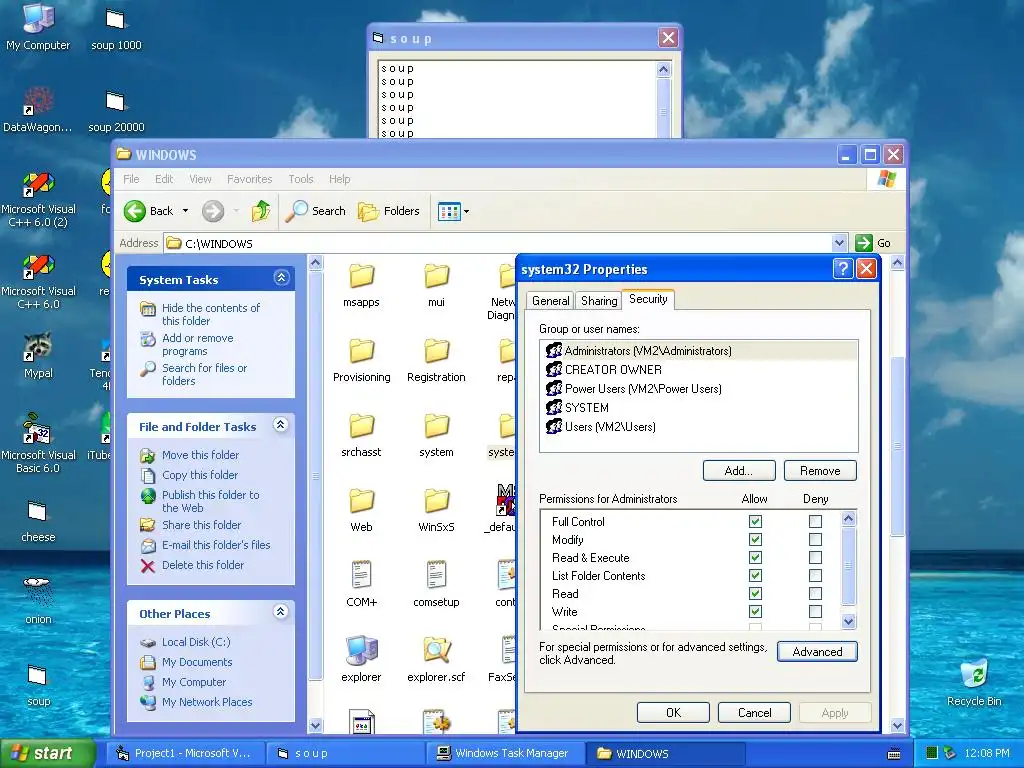Select the WinSxS folder
Image resolution: width=1024 pixels, height=768 pixels.
[x=436, y=511]
